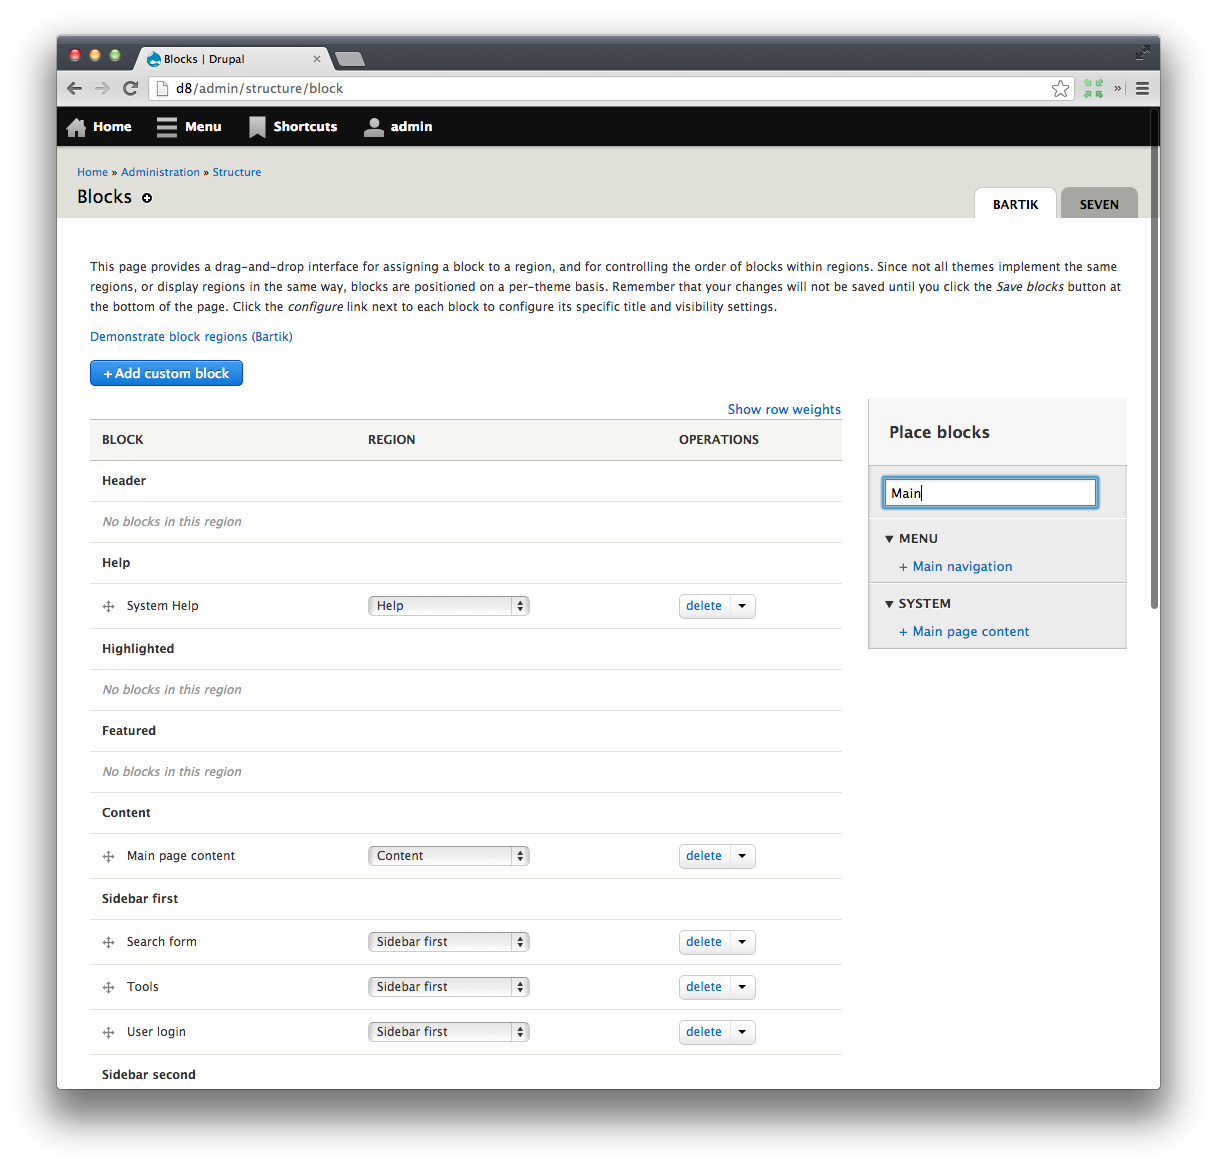Open region dropdown for Main page content

pyautogui.click(x=449, y=856)
